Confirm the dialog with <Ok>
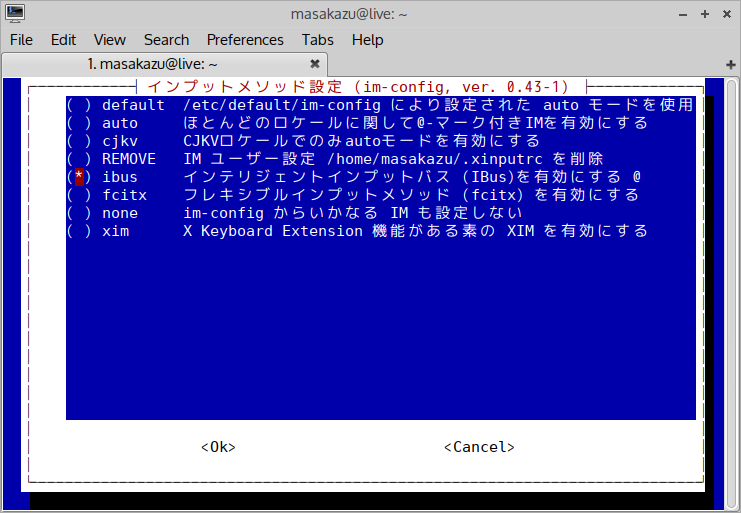Image resolution: width=741 pixels, height=513 pixels. click(x=218, y=447)
